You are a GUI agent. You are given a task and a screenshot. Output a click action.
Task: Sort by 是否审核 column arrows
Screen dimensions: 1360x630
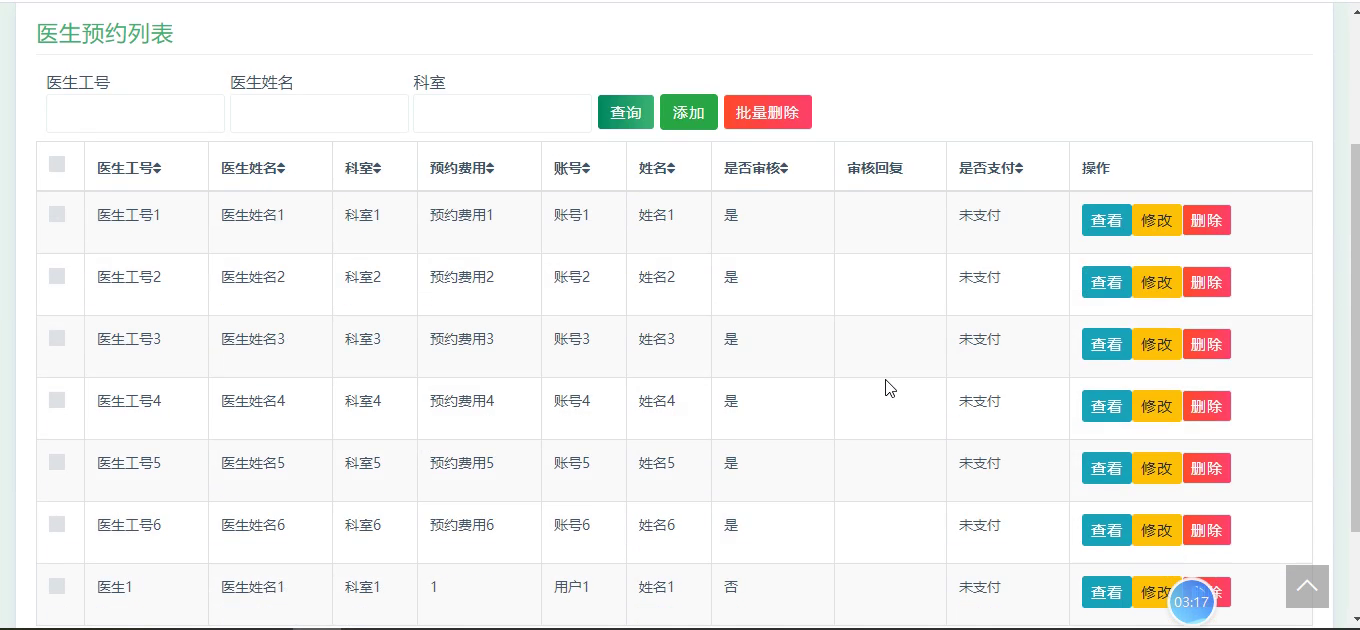point(784,169)
